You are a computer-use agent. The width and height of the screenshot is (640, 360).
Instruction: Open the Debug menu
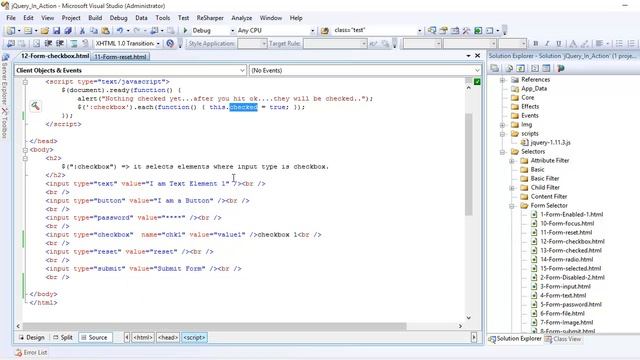118,18
